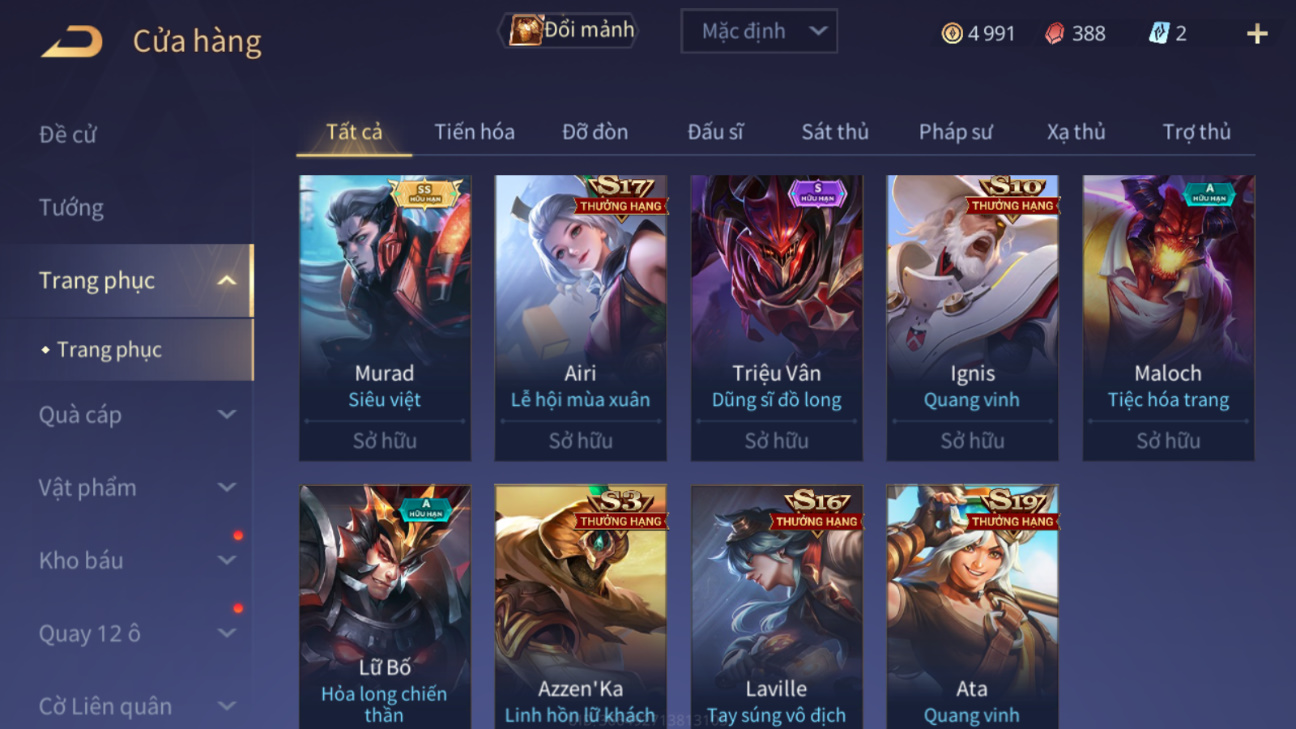Tap the back arrow icon
1296x729 pixels.
click(x=71, y=41)
